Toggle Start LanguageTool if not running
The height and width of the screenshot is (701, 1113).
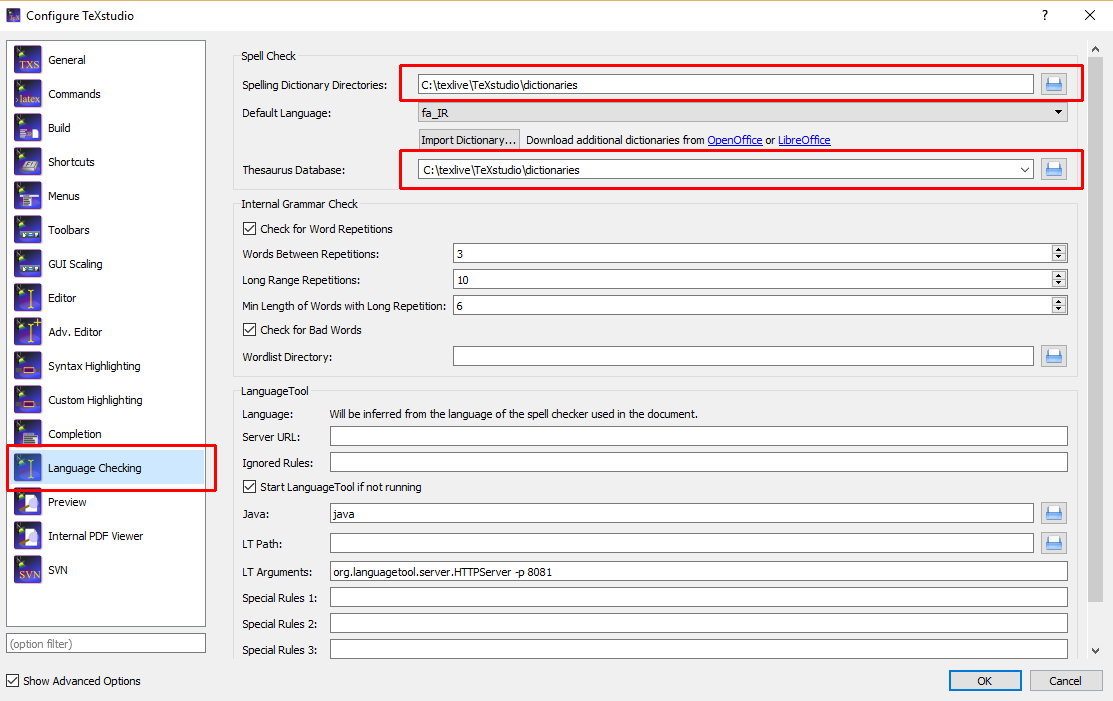pyautogui.click(x=249, y=487)
